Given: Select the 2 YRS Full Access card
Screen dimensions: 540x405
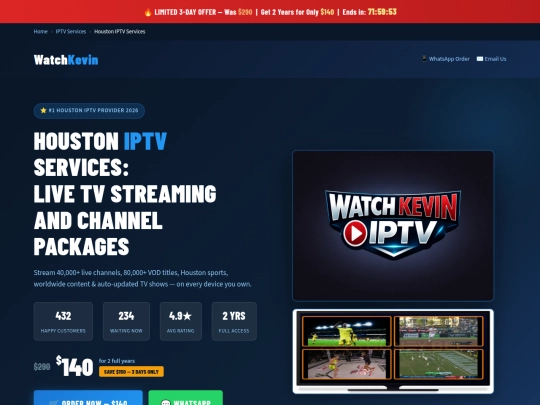Looking at the screenshot, I should point(234,321).
